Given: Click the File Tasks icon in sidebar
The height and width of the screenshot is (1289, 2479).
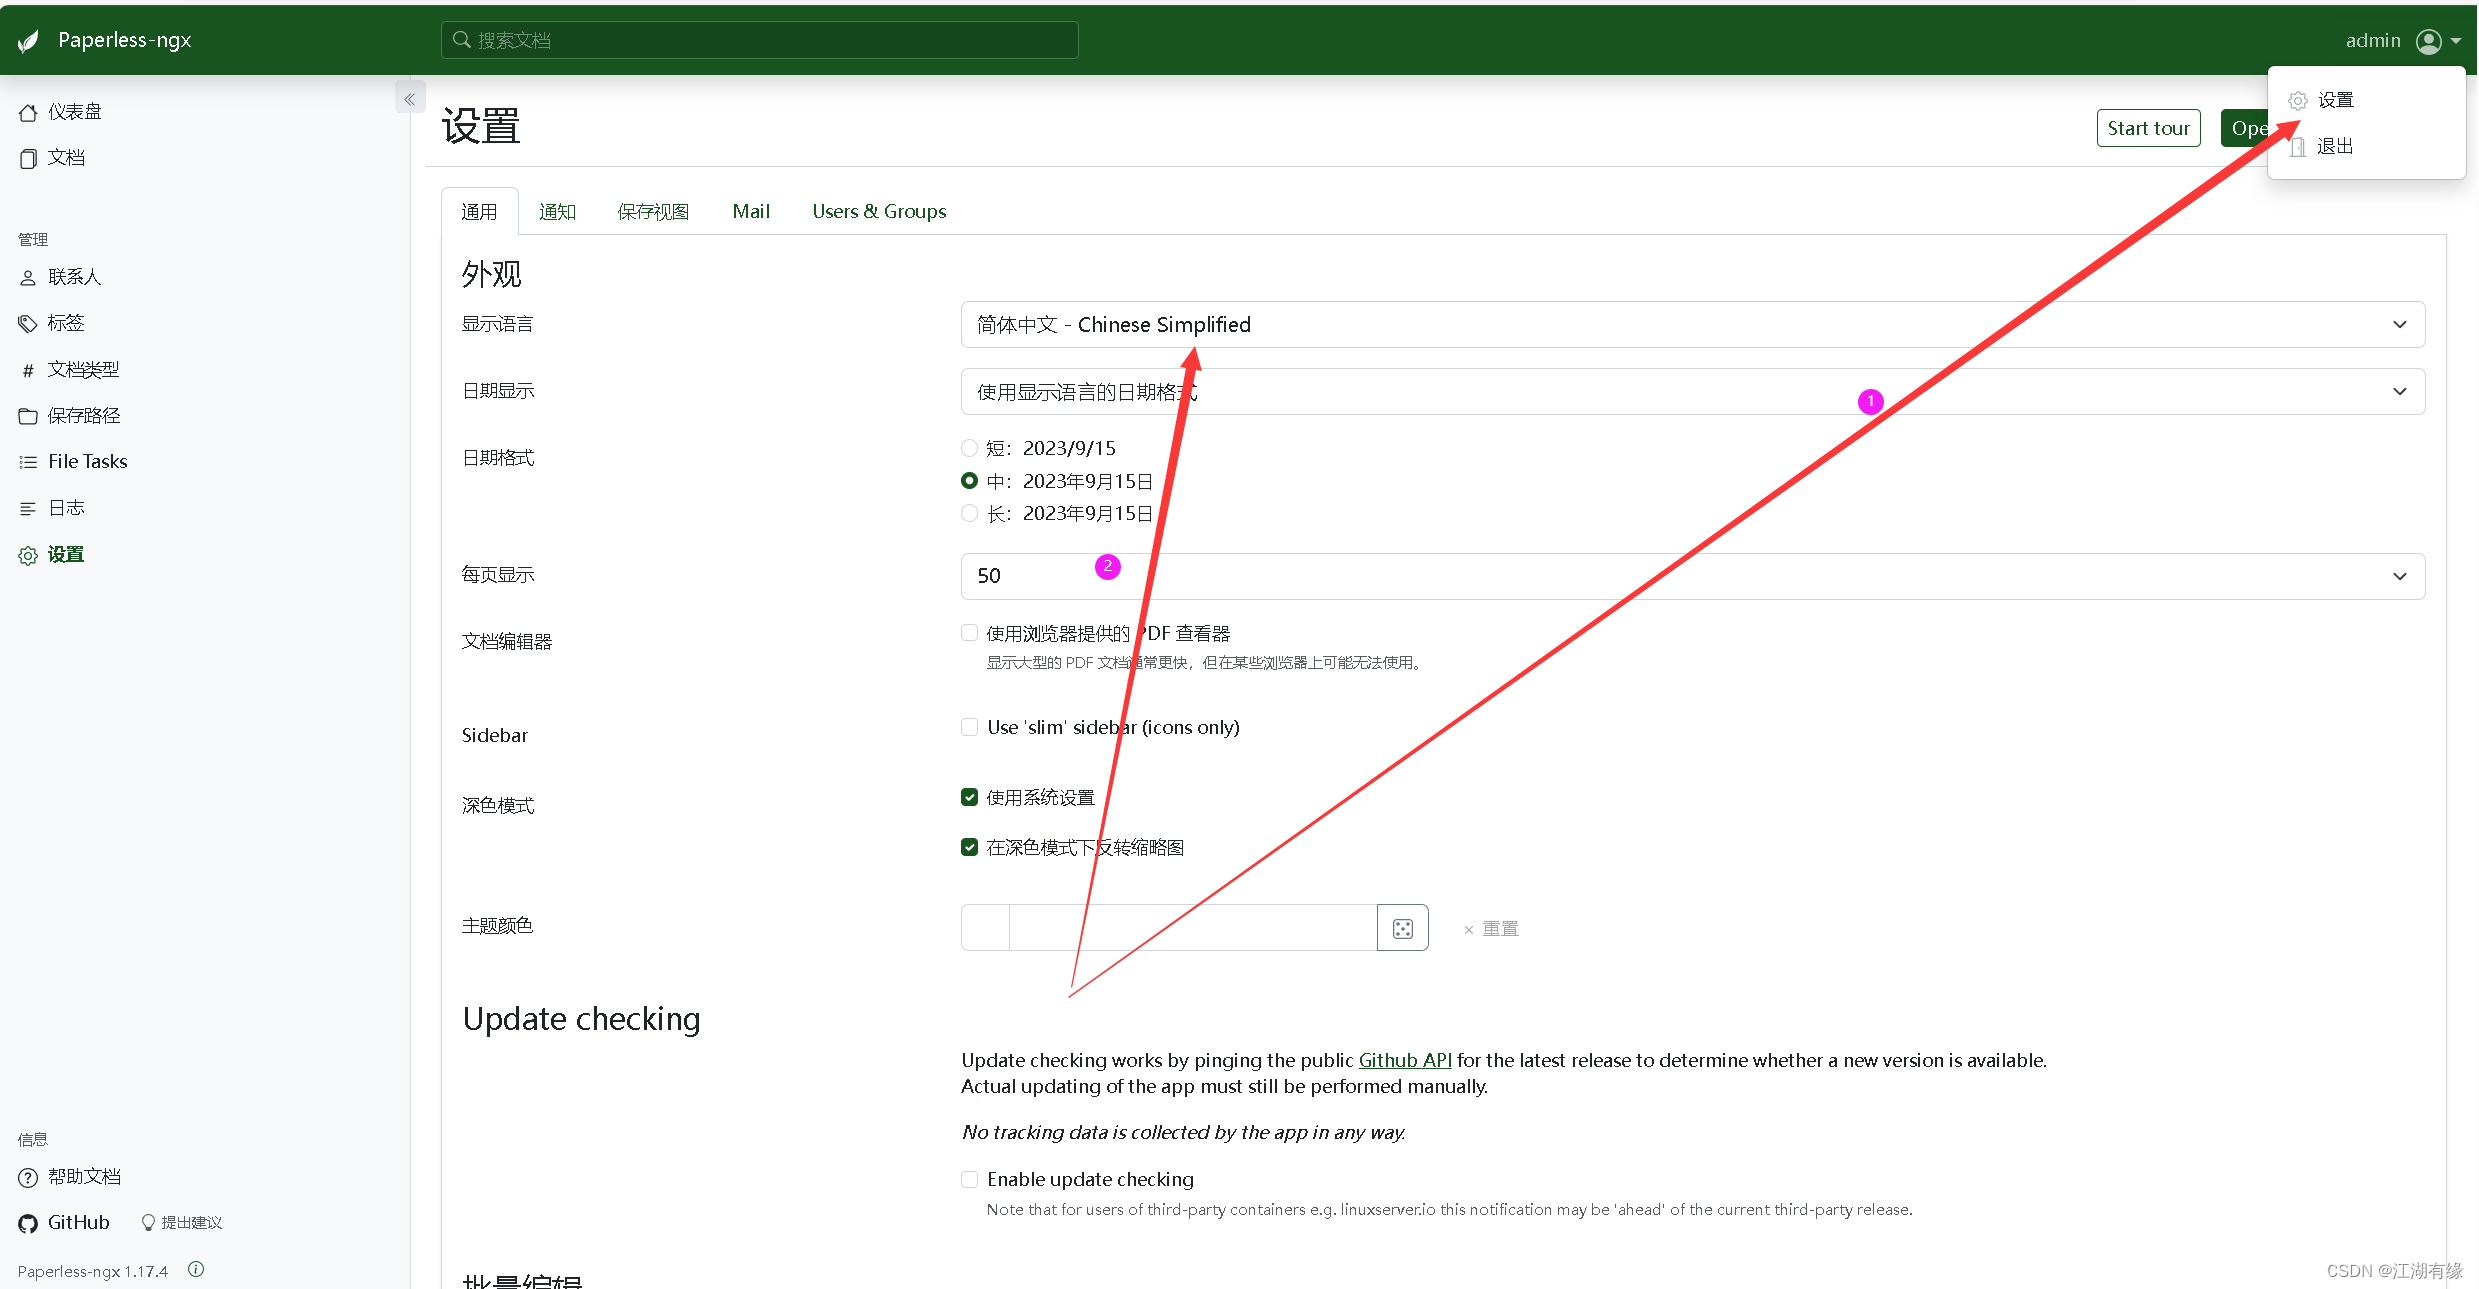Looking at the screenshot, I should click(x=28, y=461).
